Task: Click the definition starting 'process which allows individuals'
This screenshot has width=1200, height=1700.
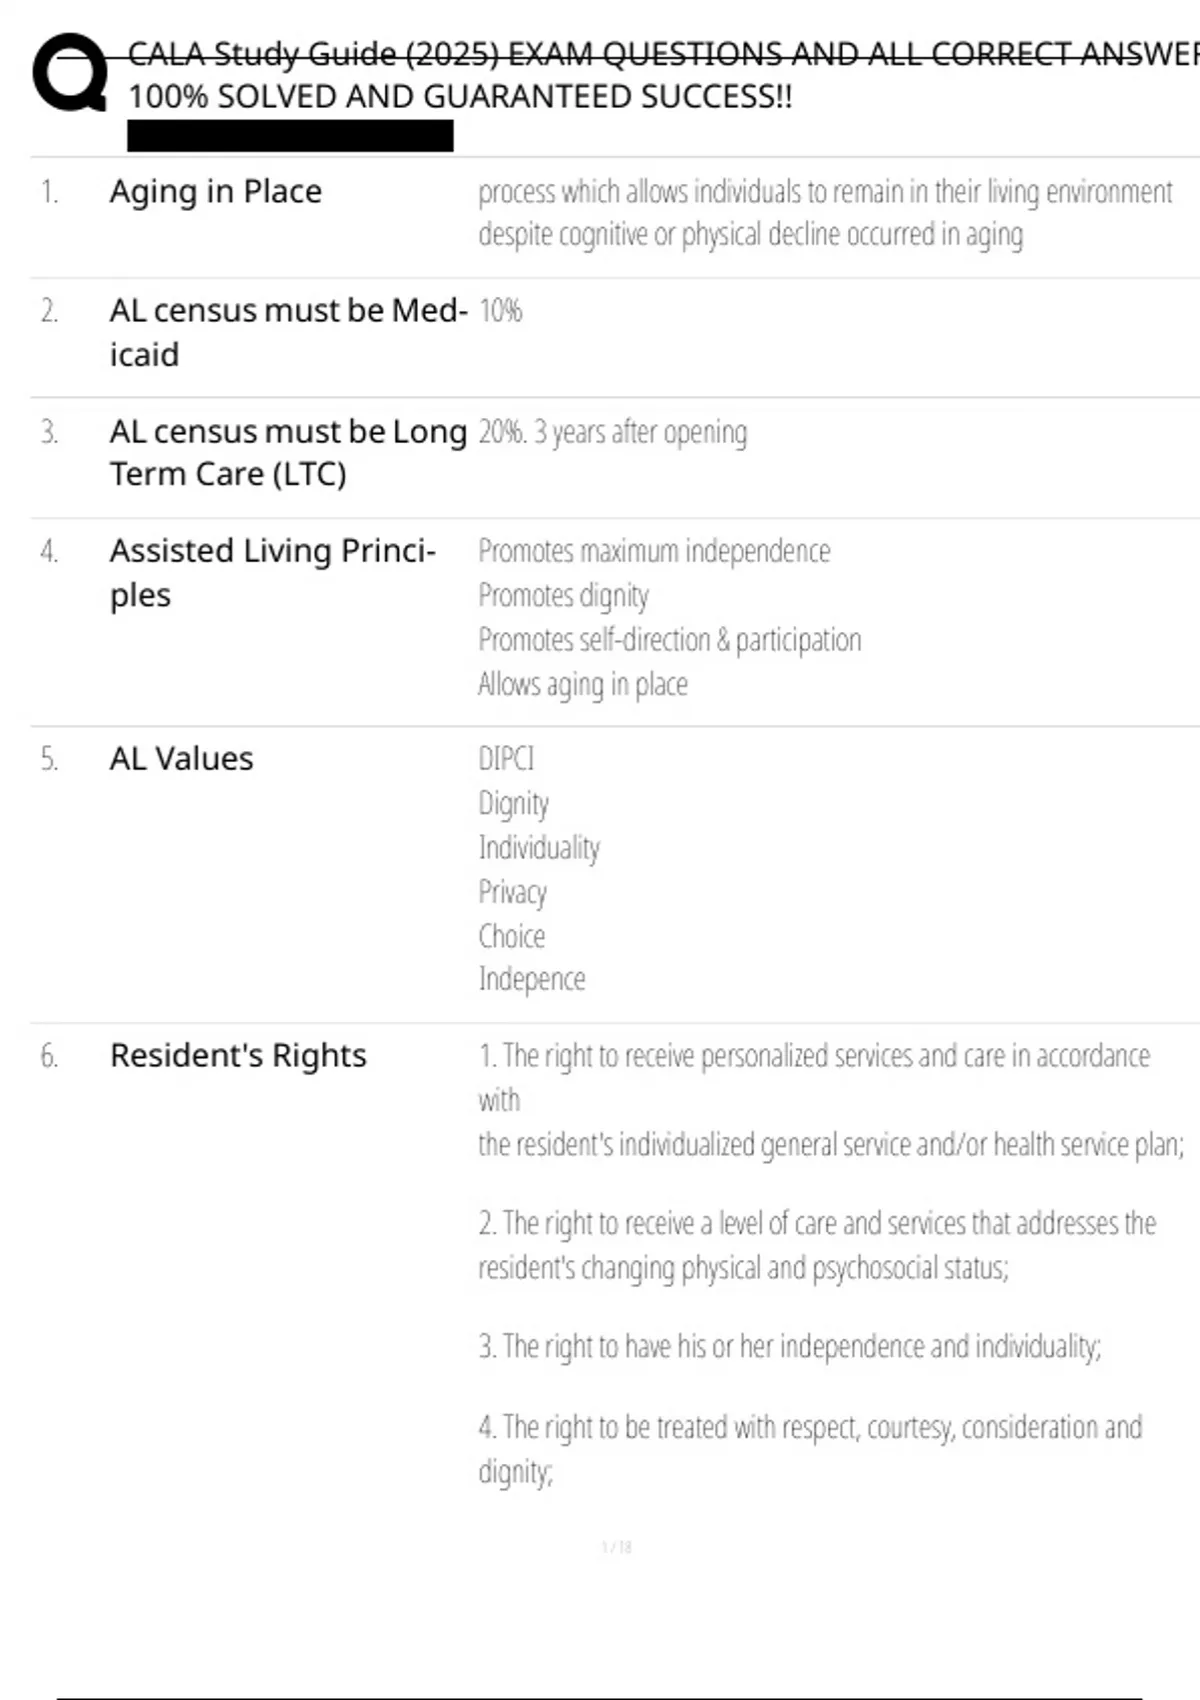Action: (825, 212)
